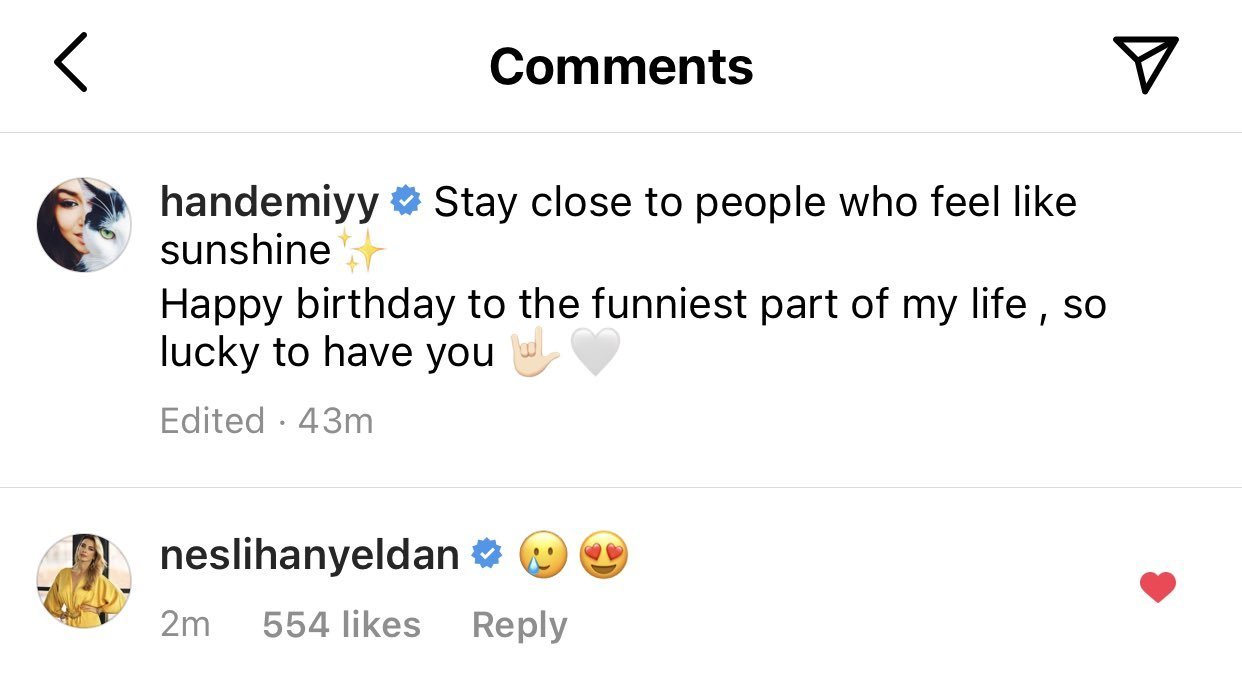
Task: Unlike neslihanyeldan's comment with the red heart
Action: (x=1157, y=587)
